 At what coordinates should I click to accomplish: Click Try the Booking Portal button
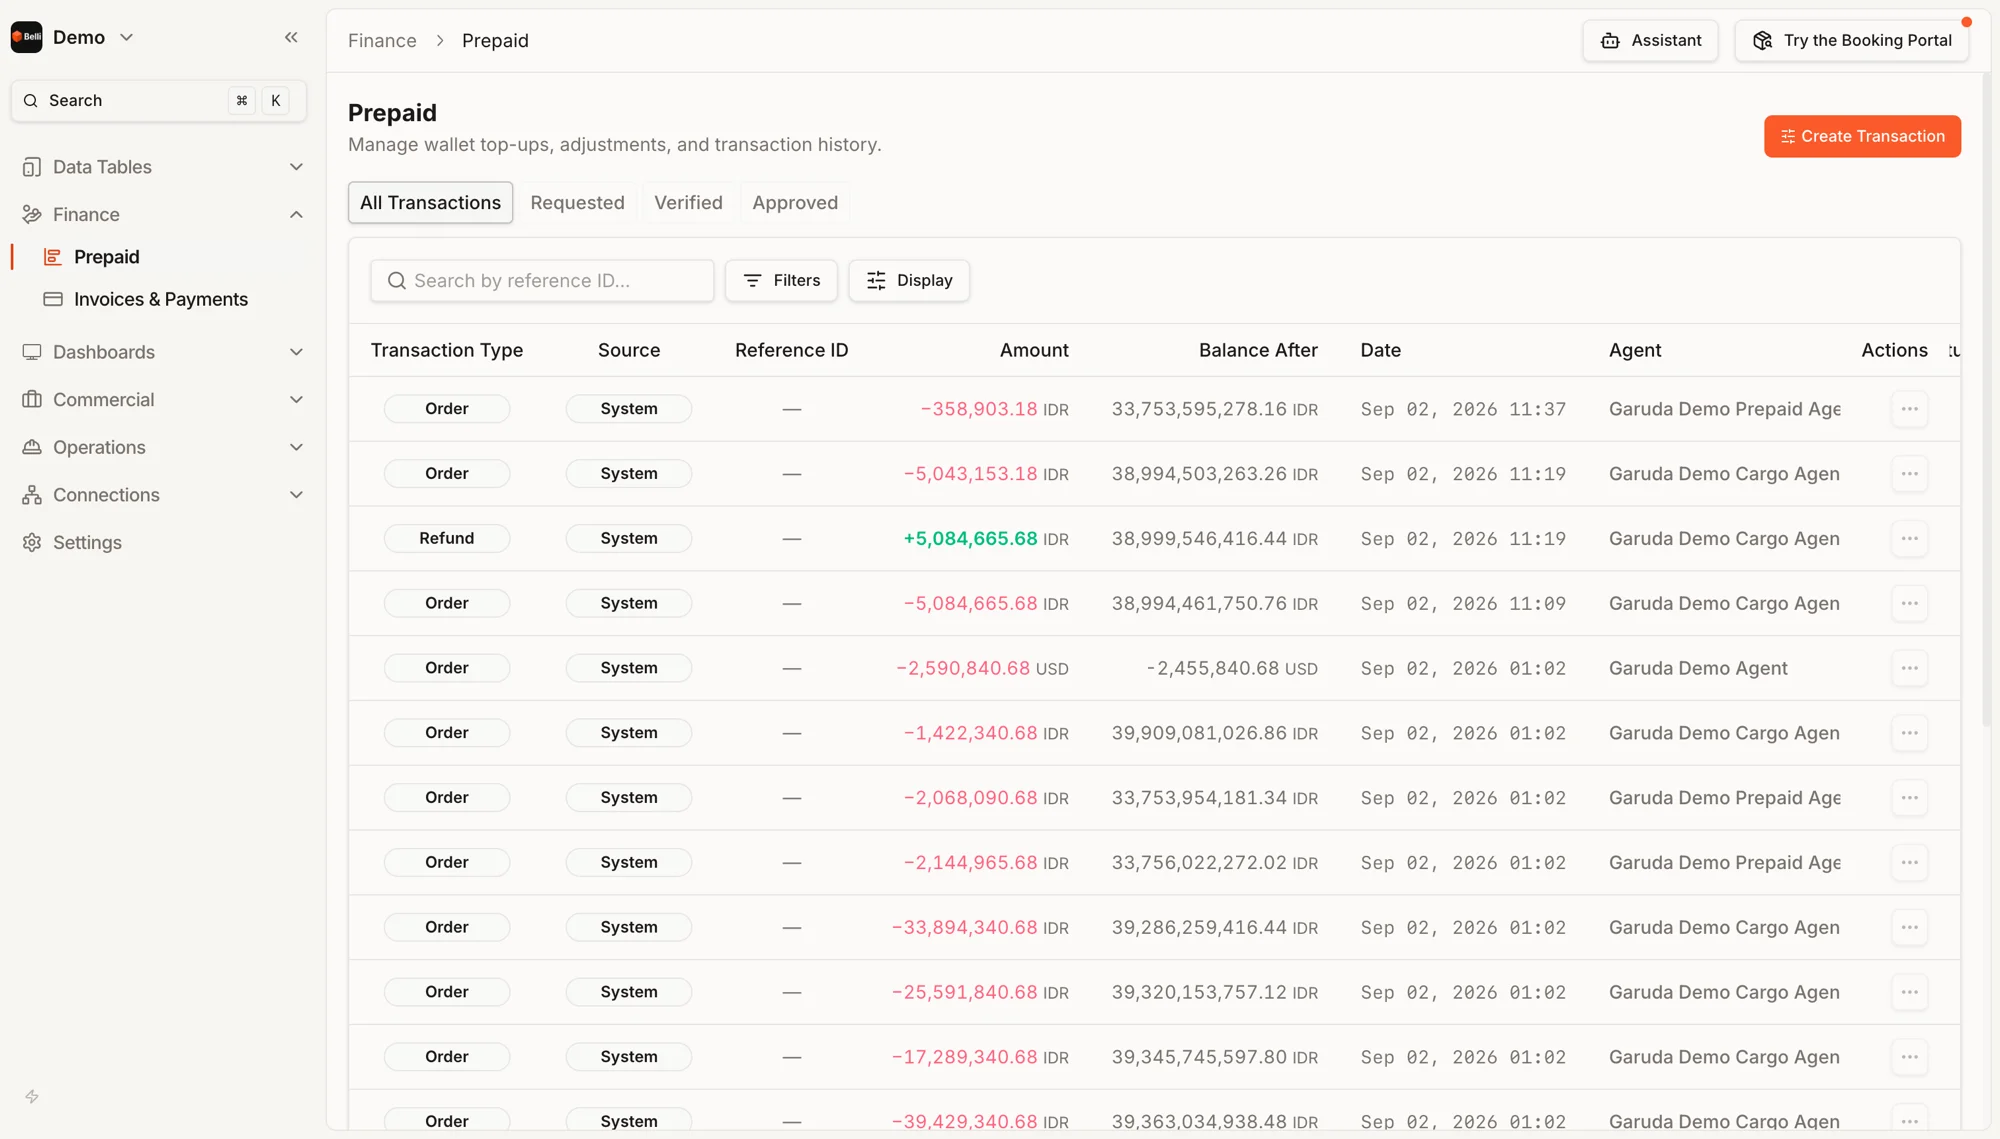tap(1852, 40)
